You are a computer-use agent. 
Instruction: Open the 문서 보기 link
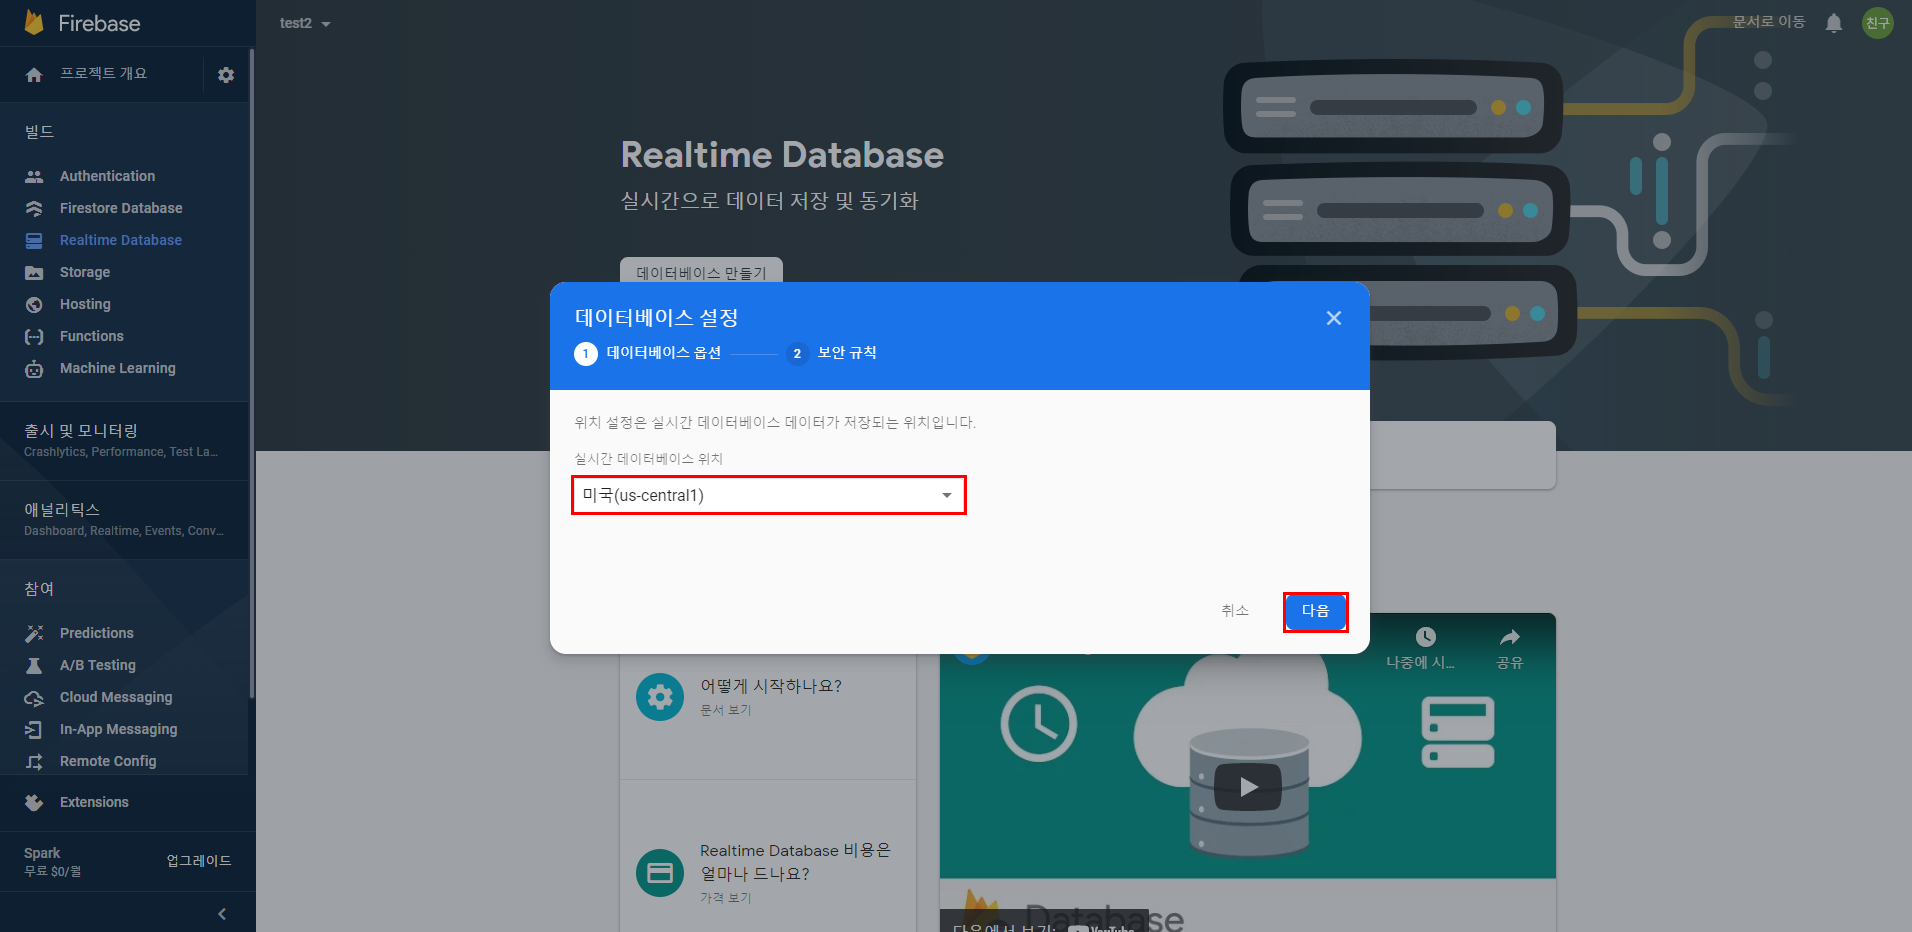[x=726, y=710]
